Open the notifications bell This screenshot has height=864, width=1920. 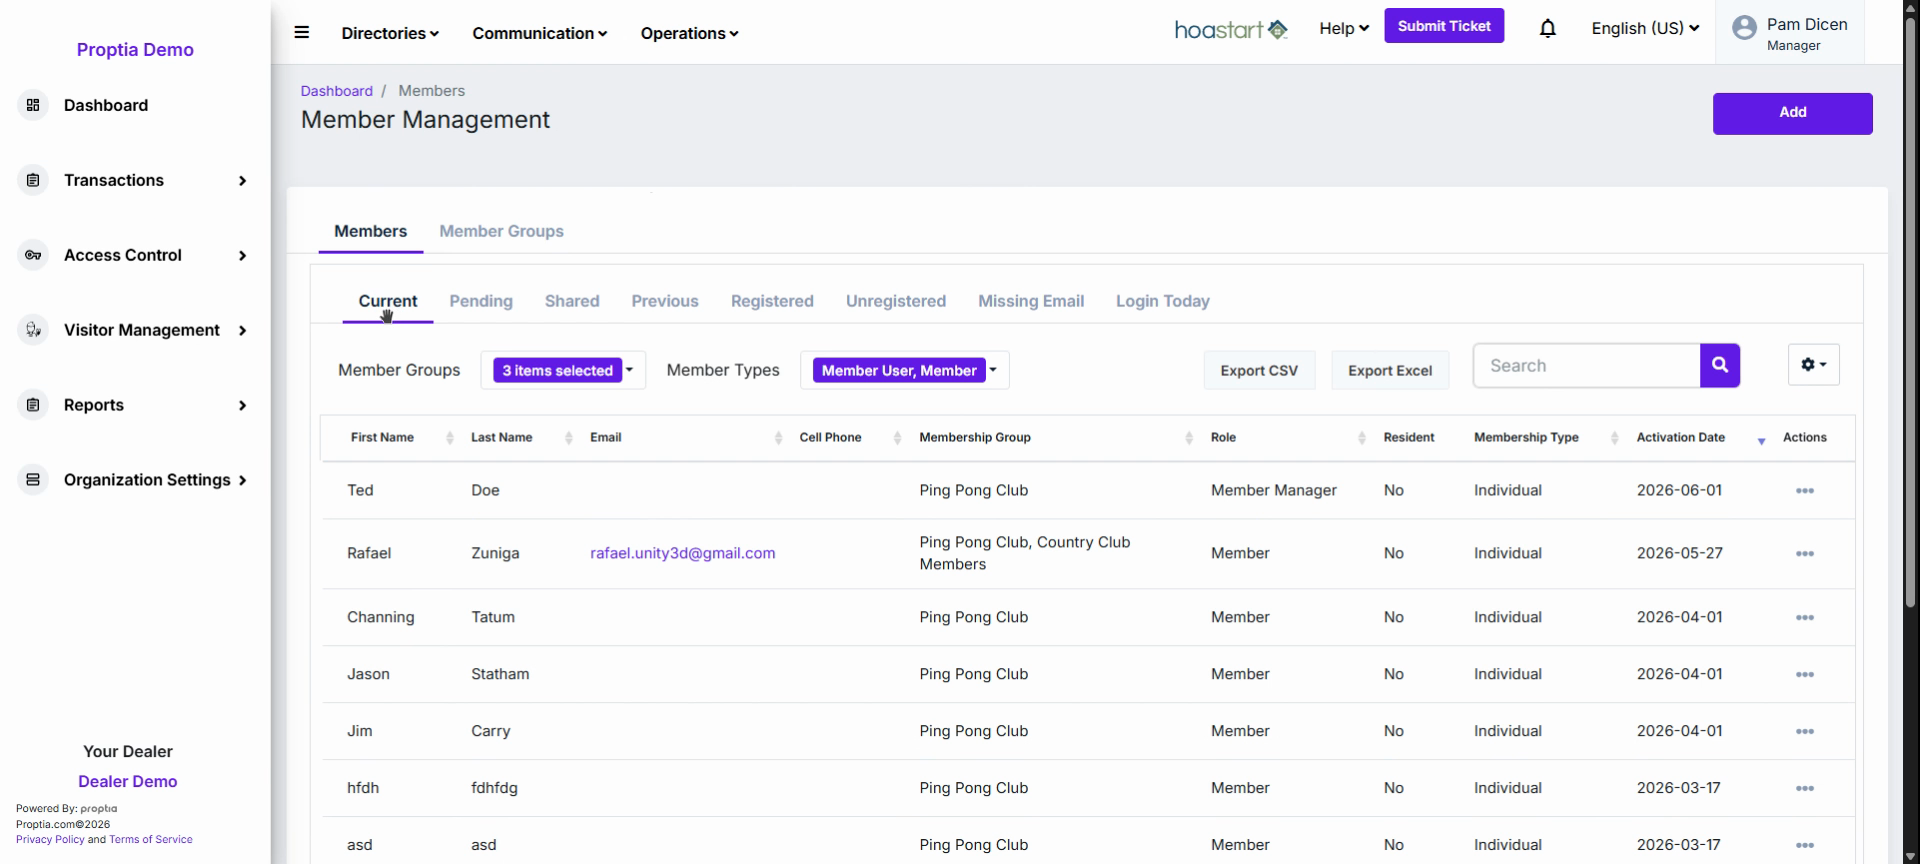[x=1547, y=28]
